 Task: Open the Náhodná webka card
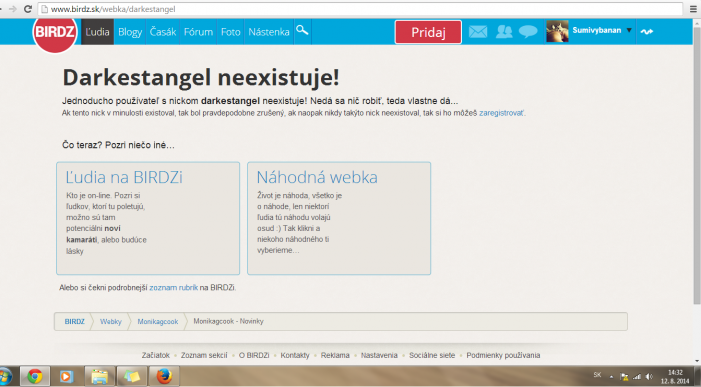(x=339, y=218)
